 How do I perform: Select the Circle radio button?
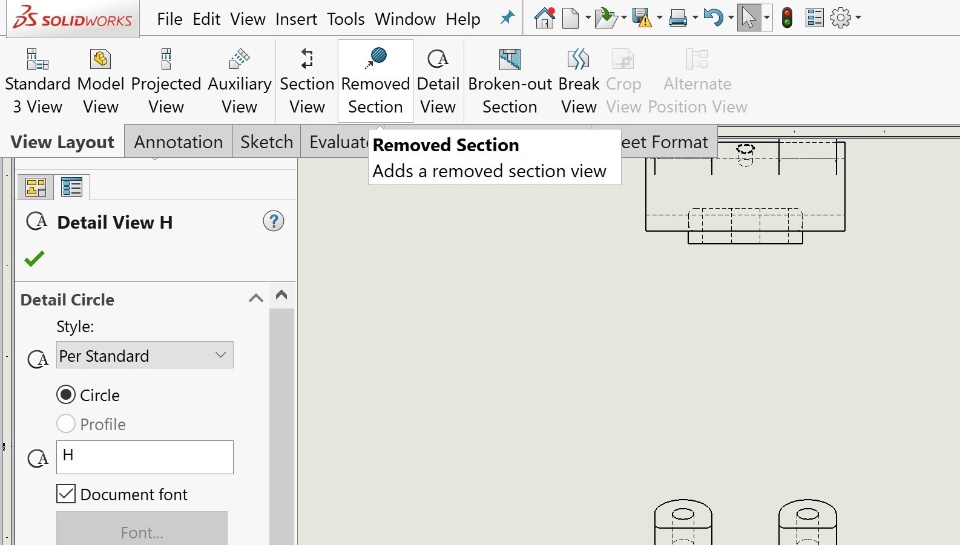pos(66,395)
